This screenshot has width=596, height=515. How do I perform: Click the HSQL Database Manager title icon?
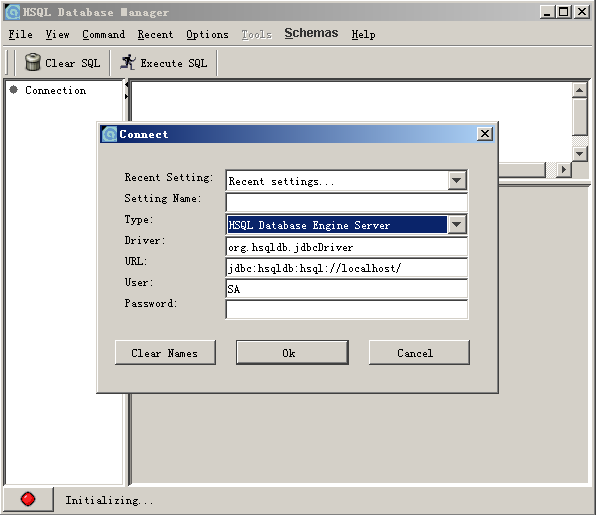pos(13,12)
